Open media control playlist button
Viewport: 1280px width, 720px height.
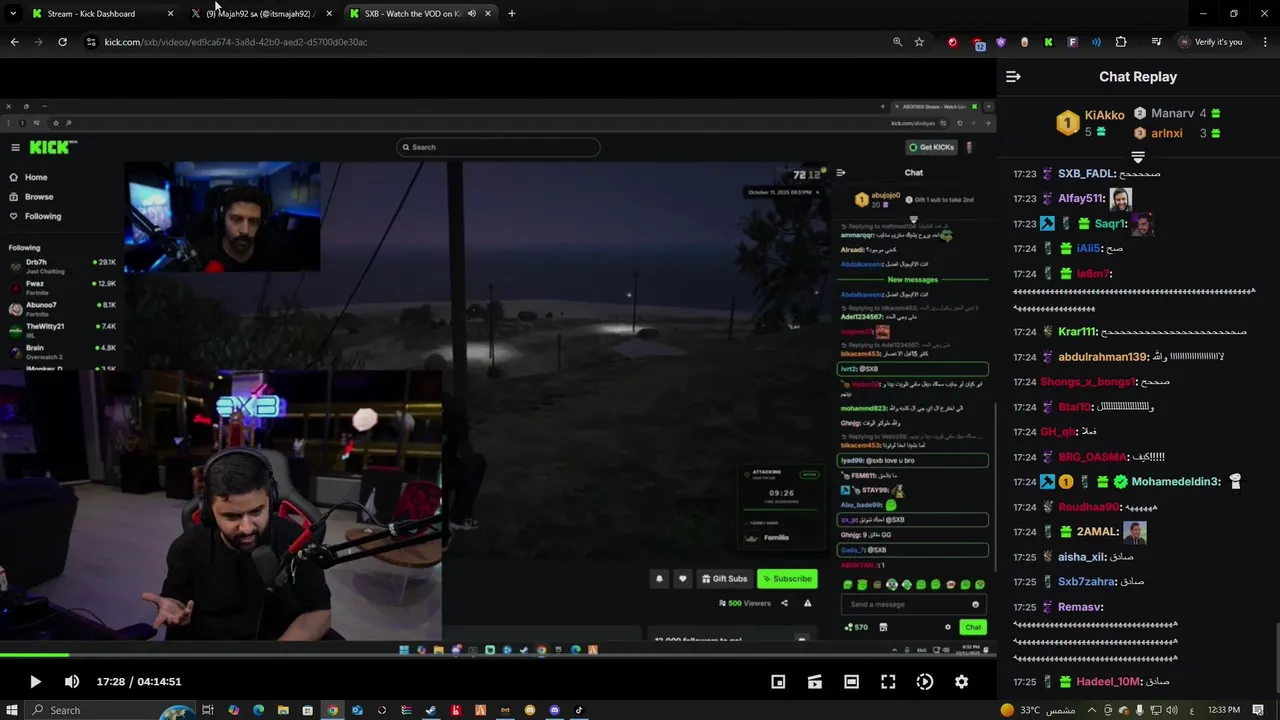pyautogui.click(x=1156, y=42)
